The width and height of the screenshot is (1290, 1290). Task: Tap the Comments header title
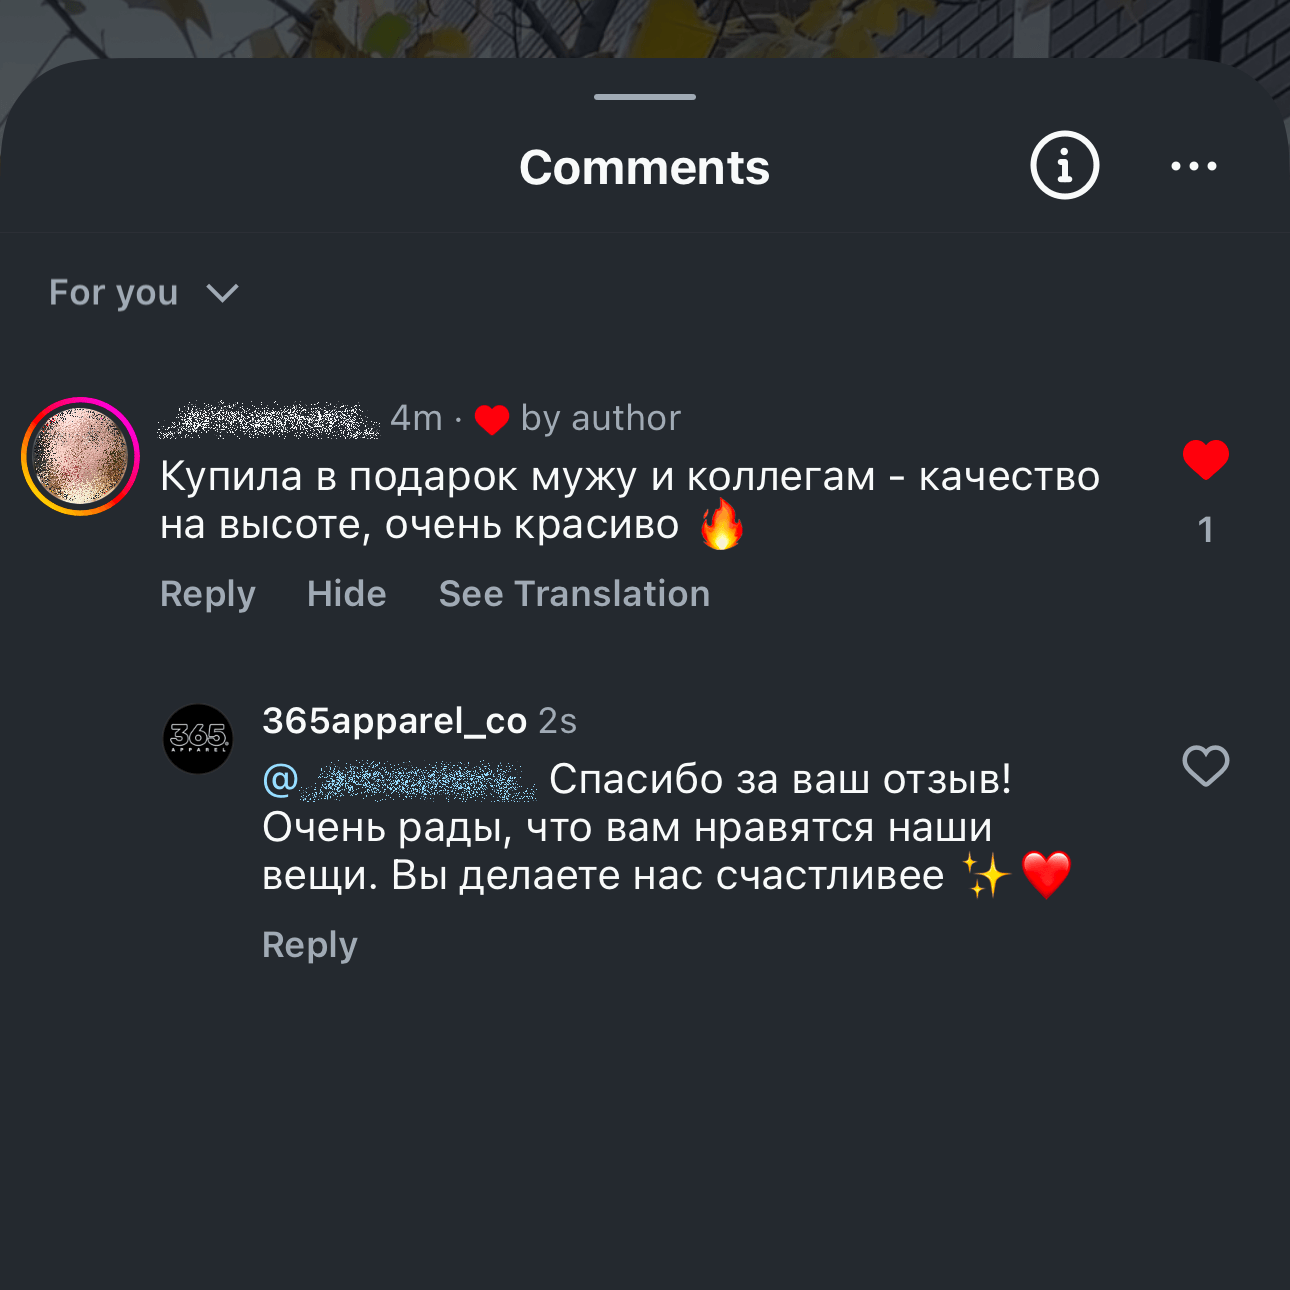pyautogui.click(x=644, y=168)
